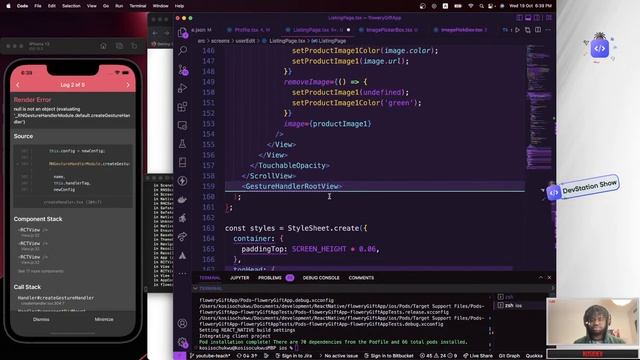The height and width of the screenshot is (360, 640).
Task: Click 'userEdit' in the editor breadcrumb
Action: click(x=245, y=41)
